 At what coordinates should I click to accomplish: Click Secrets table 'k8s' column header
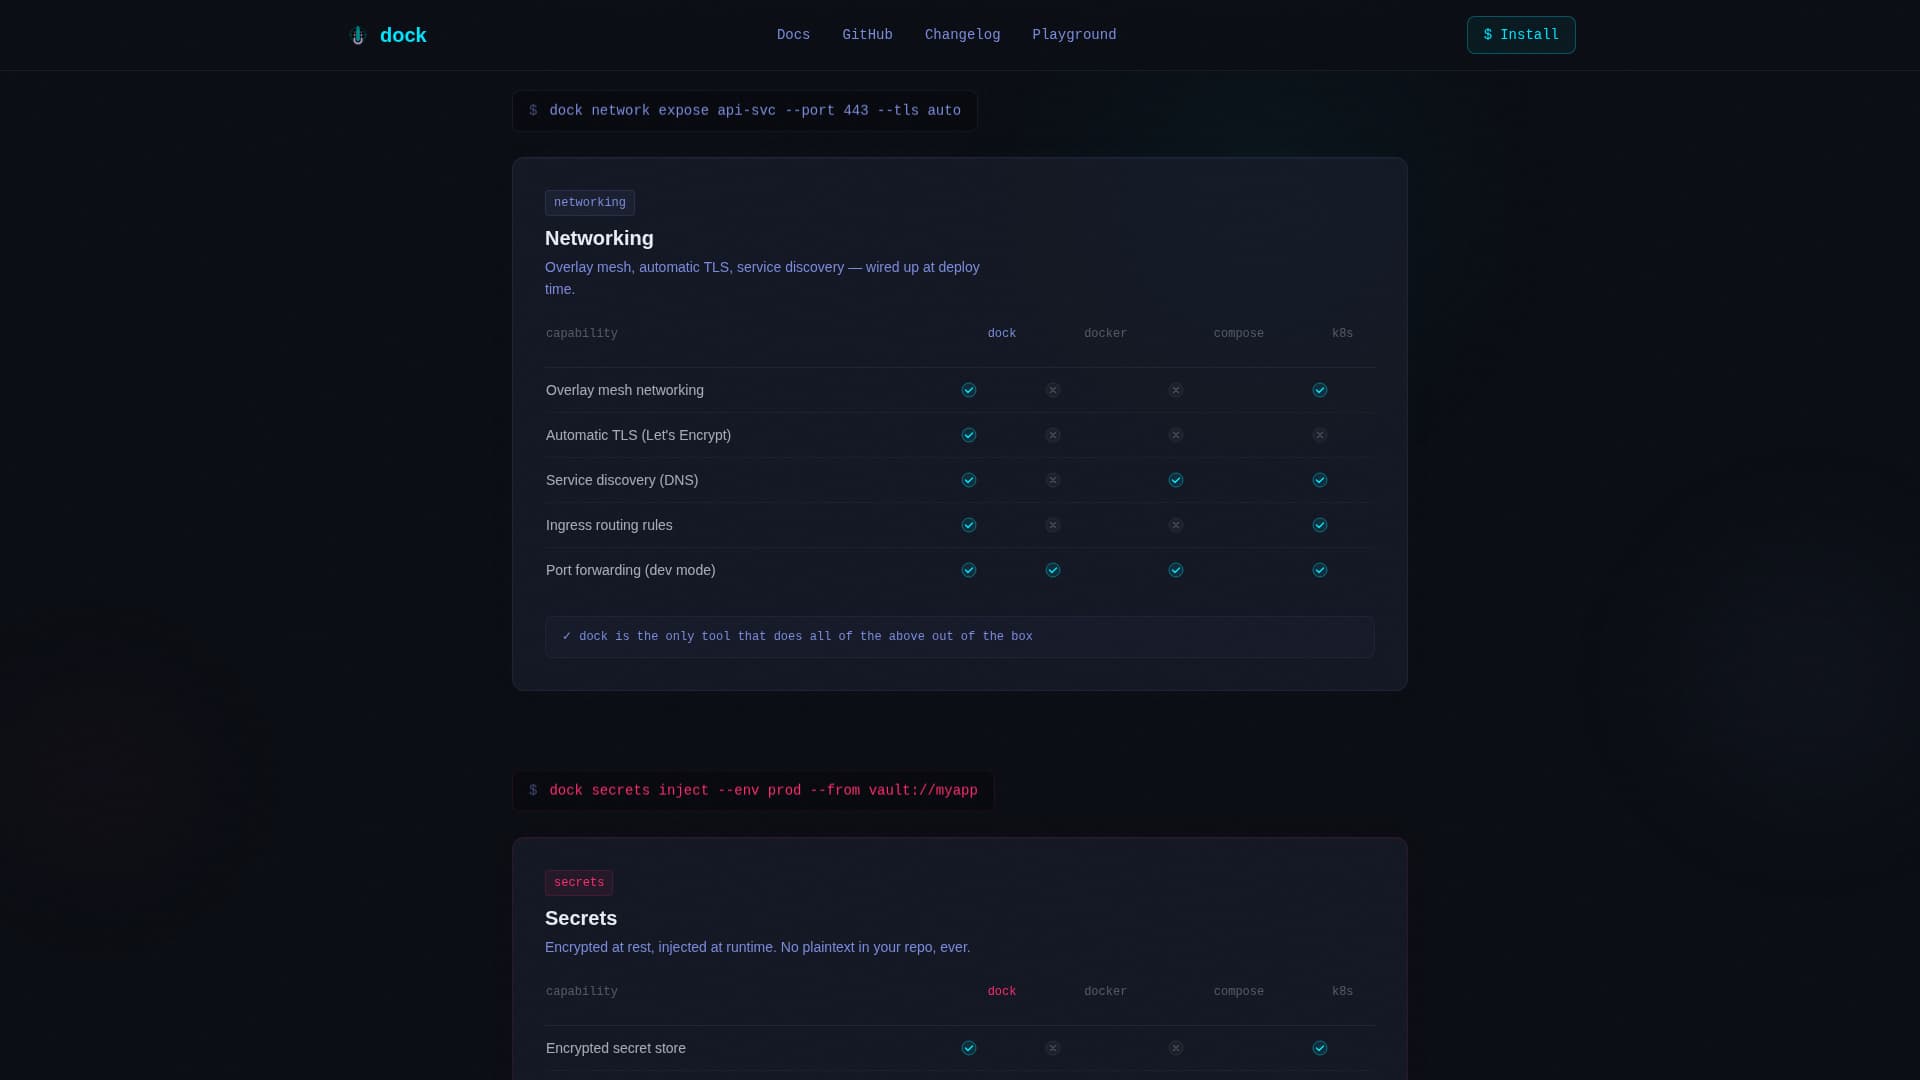click(x=1342, y=992)
